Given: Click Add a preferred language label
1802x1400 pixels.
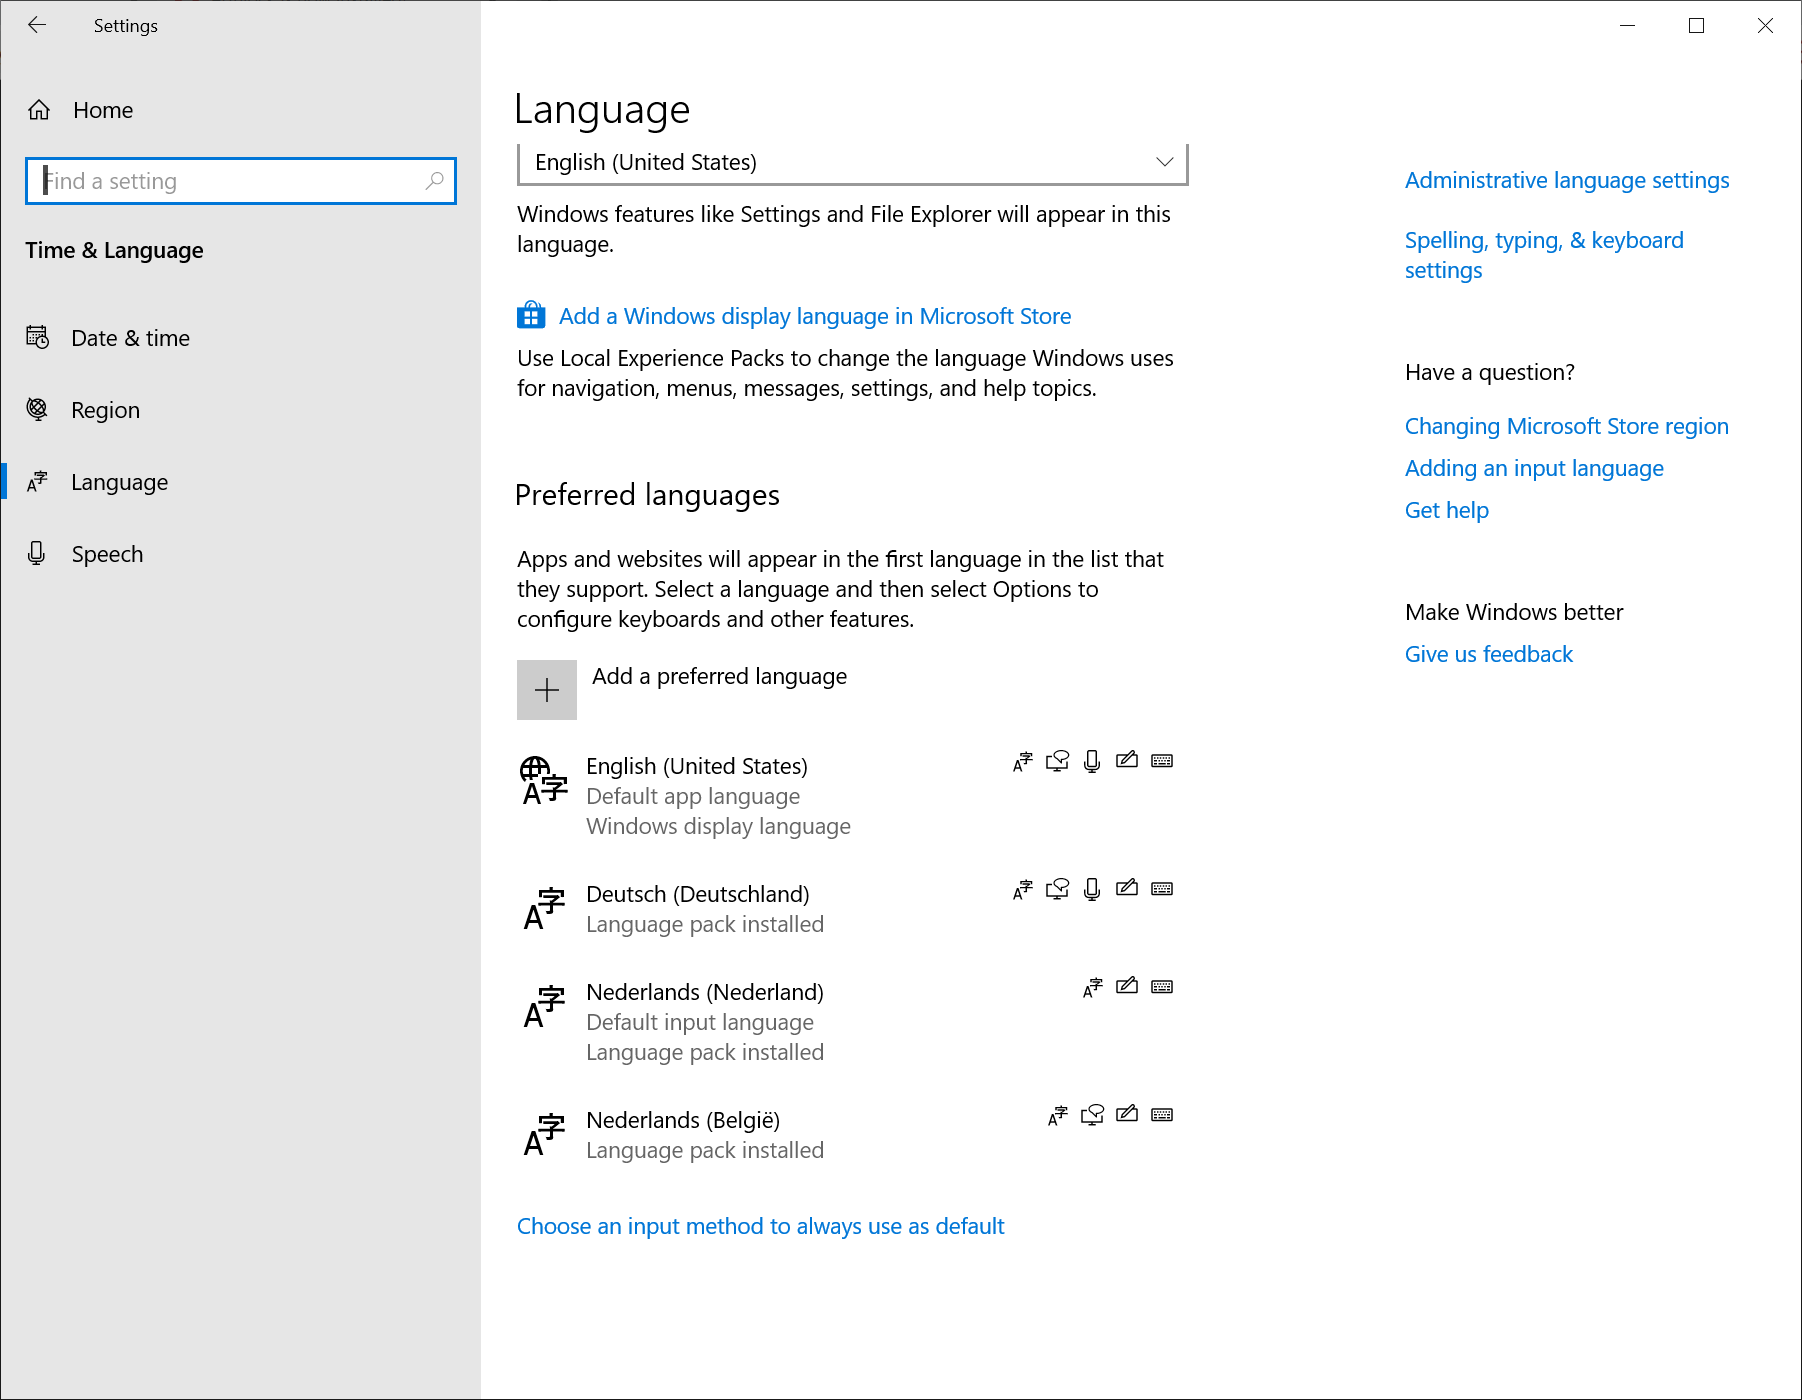Looking at the screenshot, I should click(x=720, y=676).
